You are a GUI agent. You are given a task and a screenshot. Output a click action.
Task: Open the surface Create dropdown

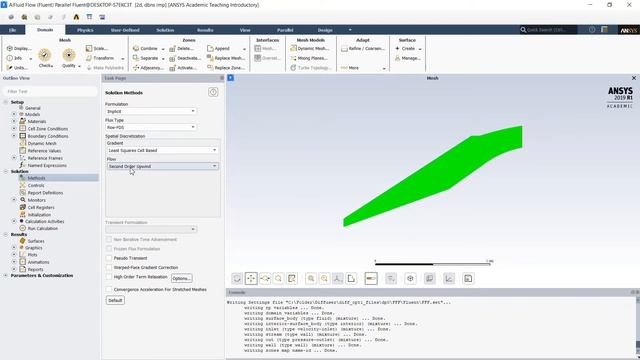click(x=408, y=49)
